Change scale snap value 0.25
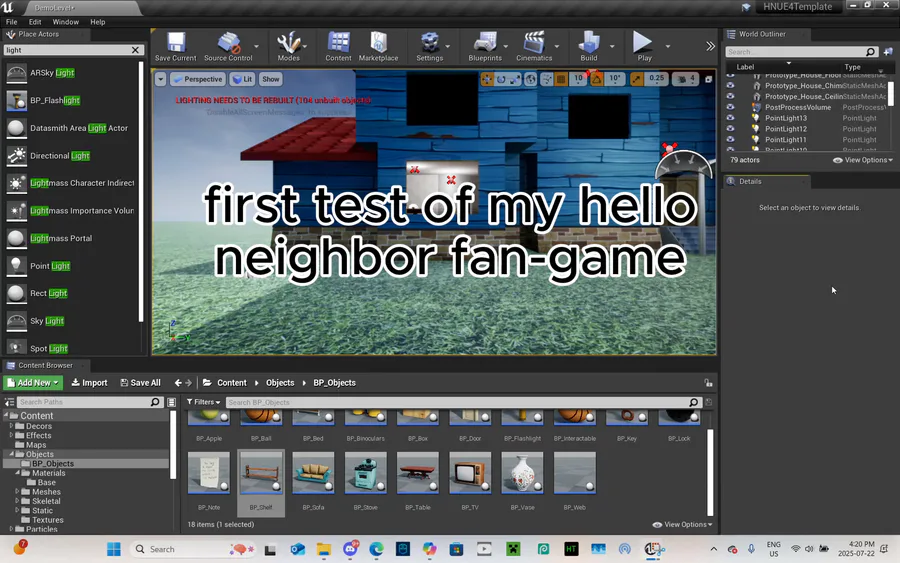This screenshot has width=900, height=563. pos(656,79)
